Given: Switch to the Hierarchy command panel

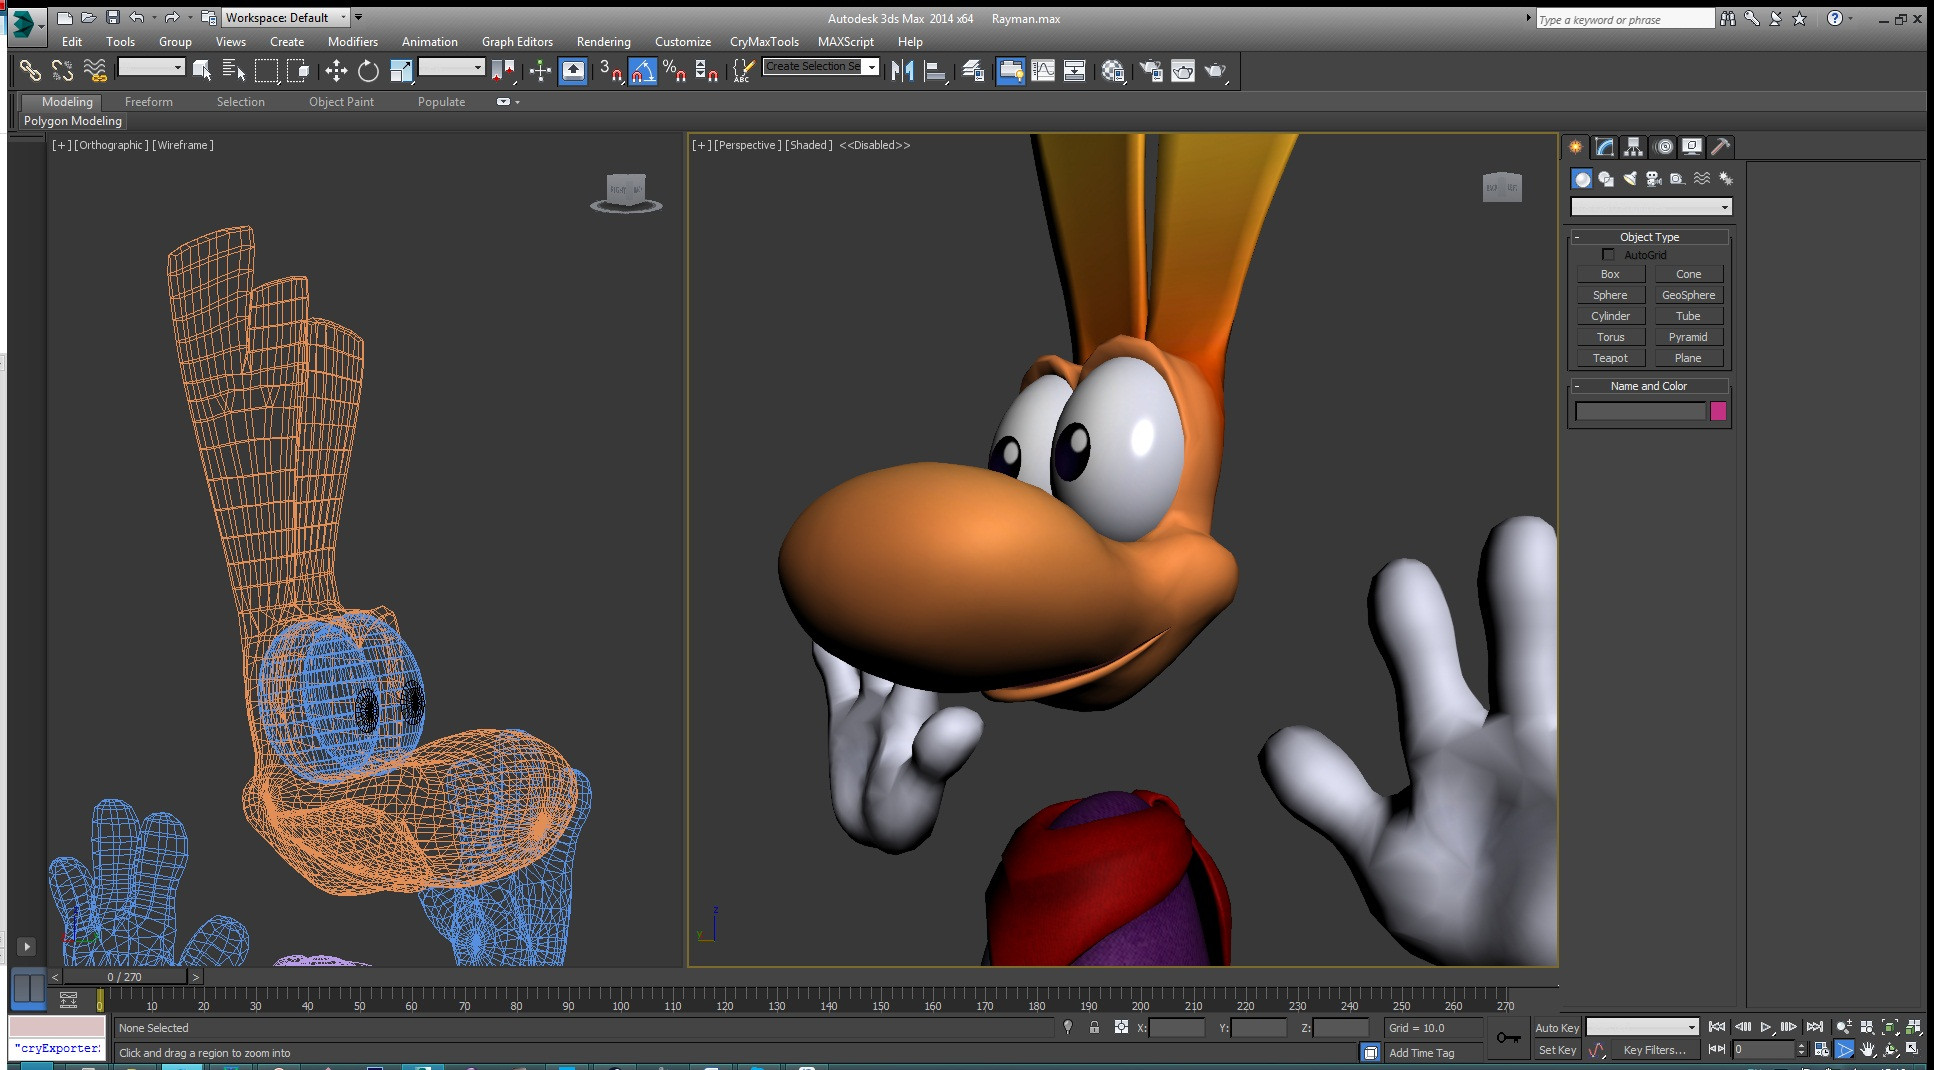Looking at the screenshot, I should pyautogui.click(x=1633, y=147).
